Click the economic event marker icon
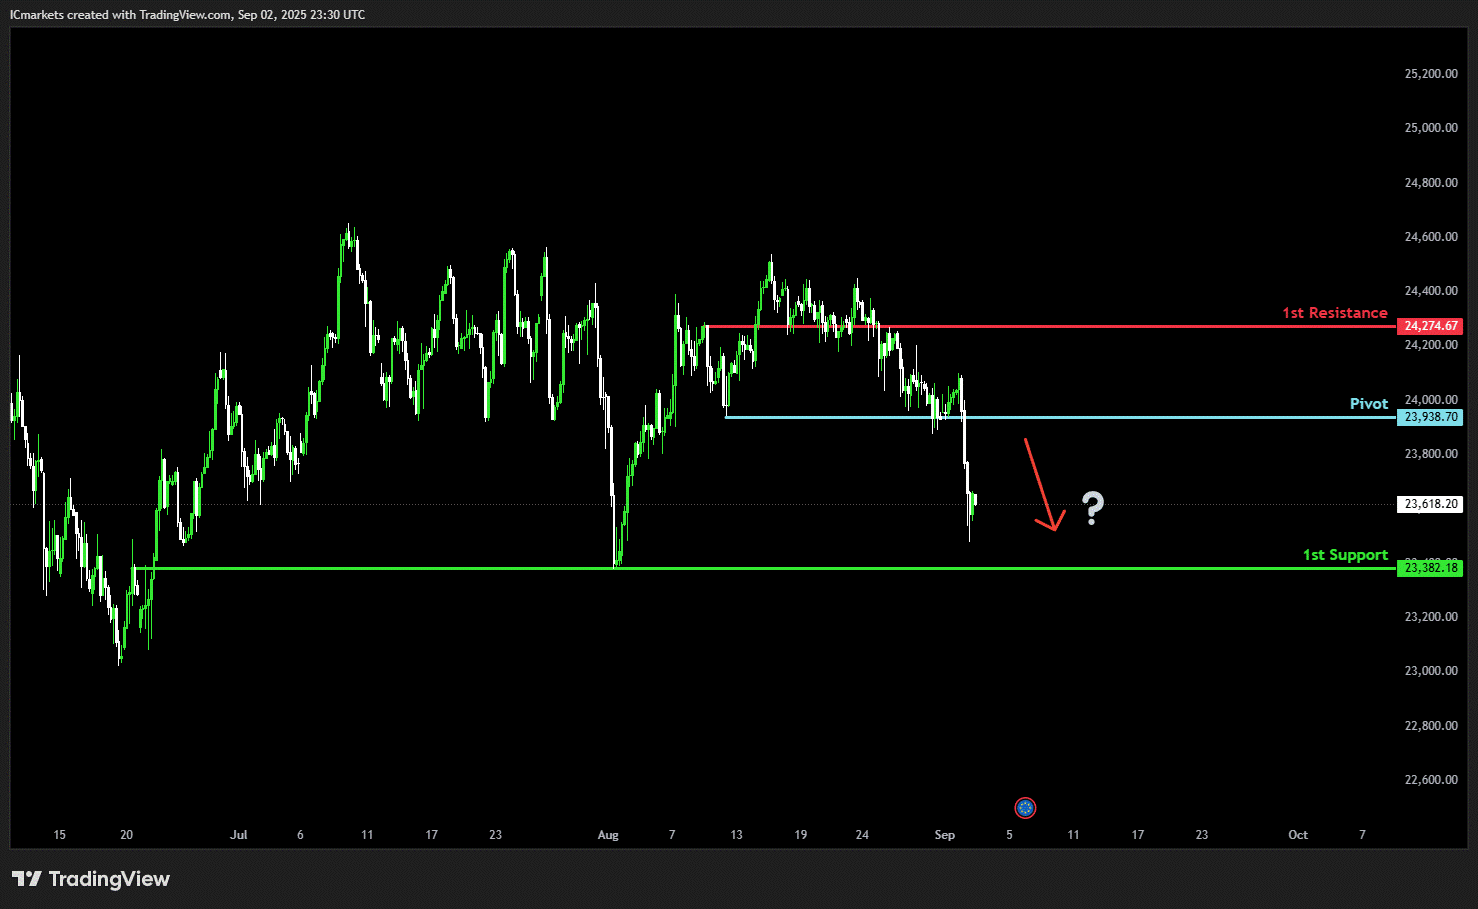 [x=1025, y=808]
